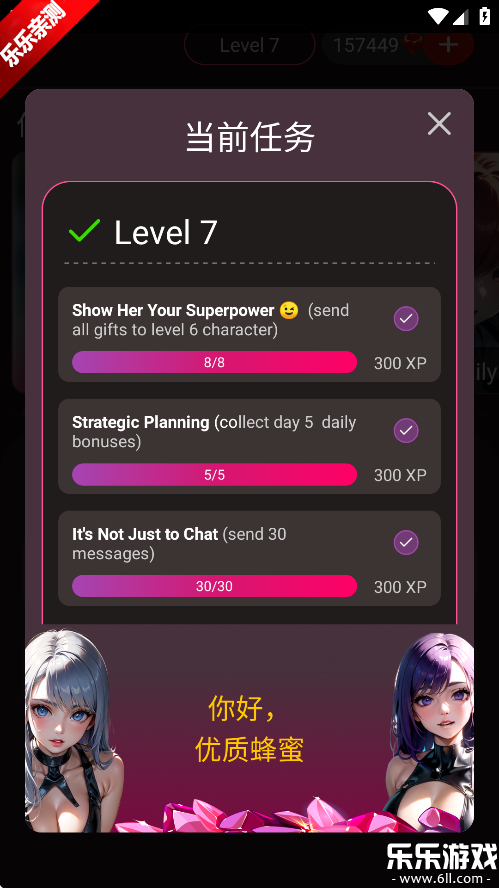
Task: Click the 5/5 daily bonuses progress bar
Action: (x=214, y=475)
